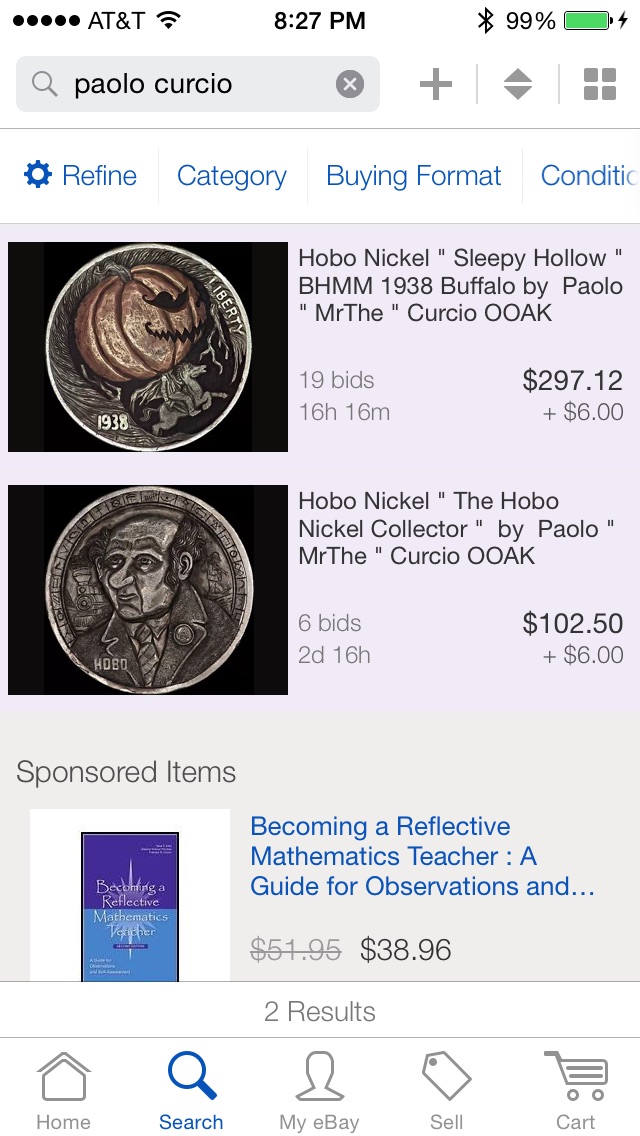The image size is (640, 1136).
Task: Tap the plus icon to save search
Action: point(436,84)
